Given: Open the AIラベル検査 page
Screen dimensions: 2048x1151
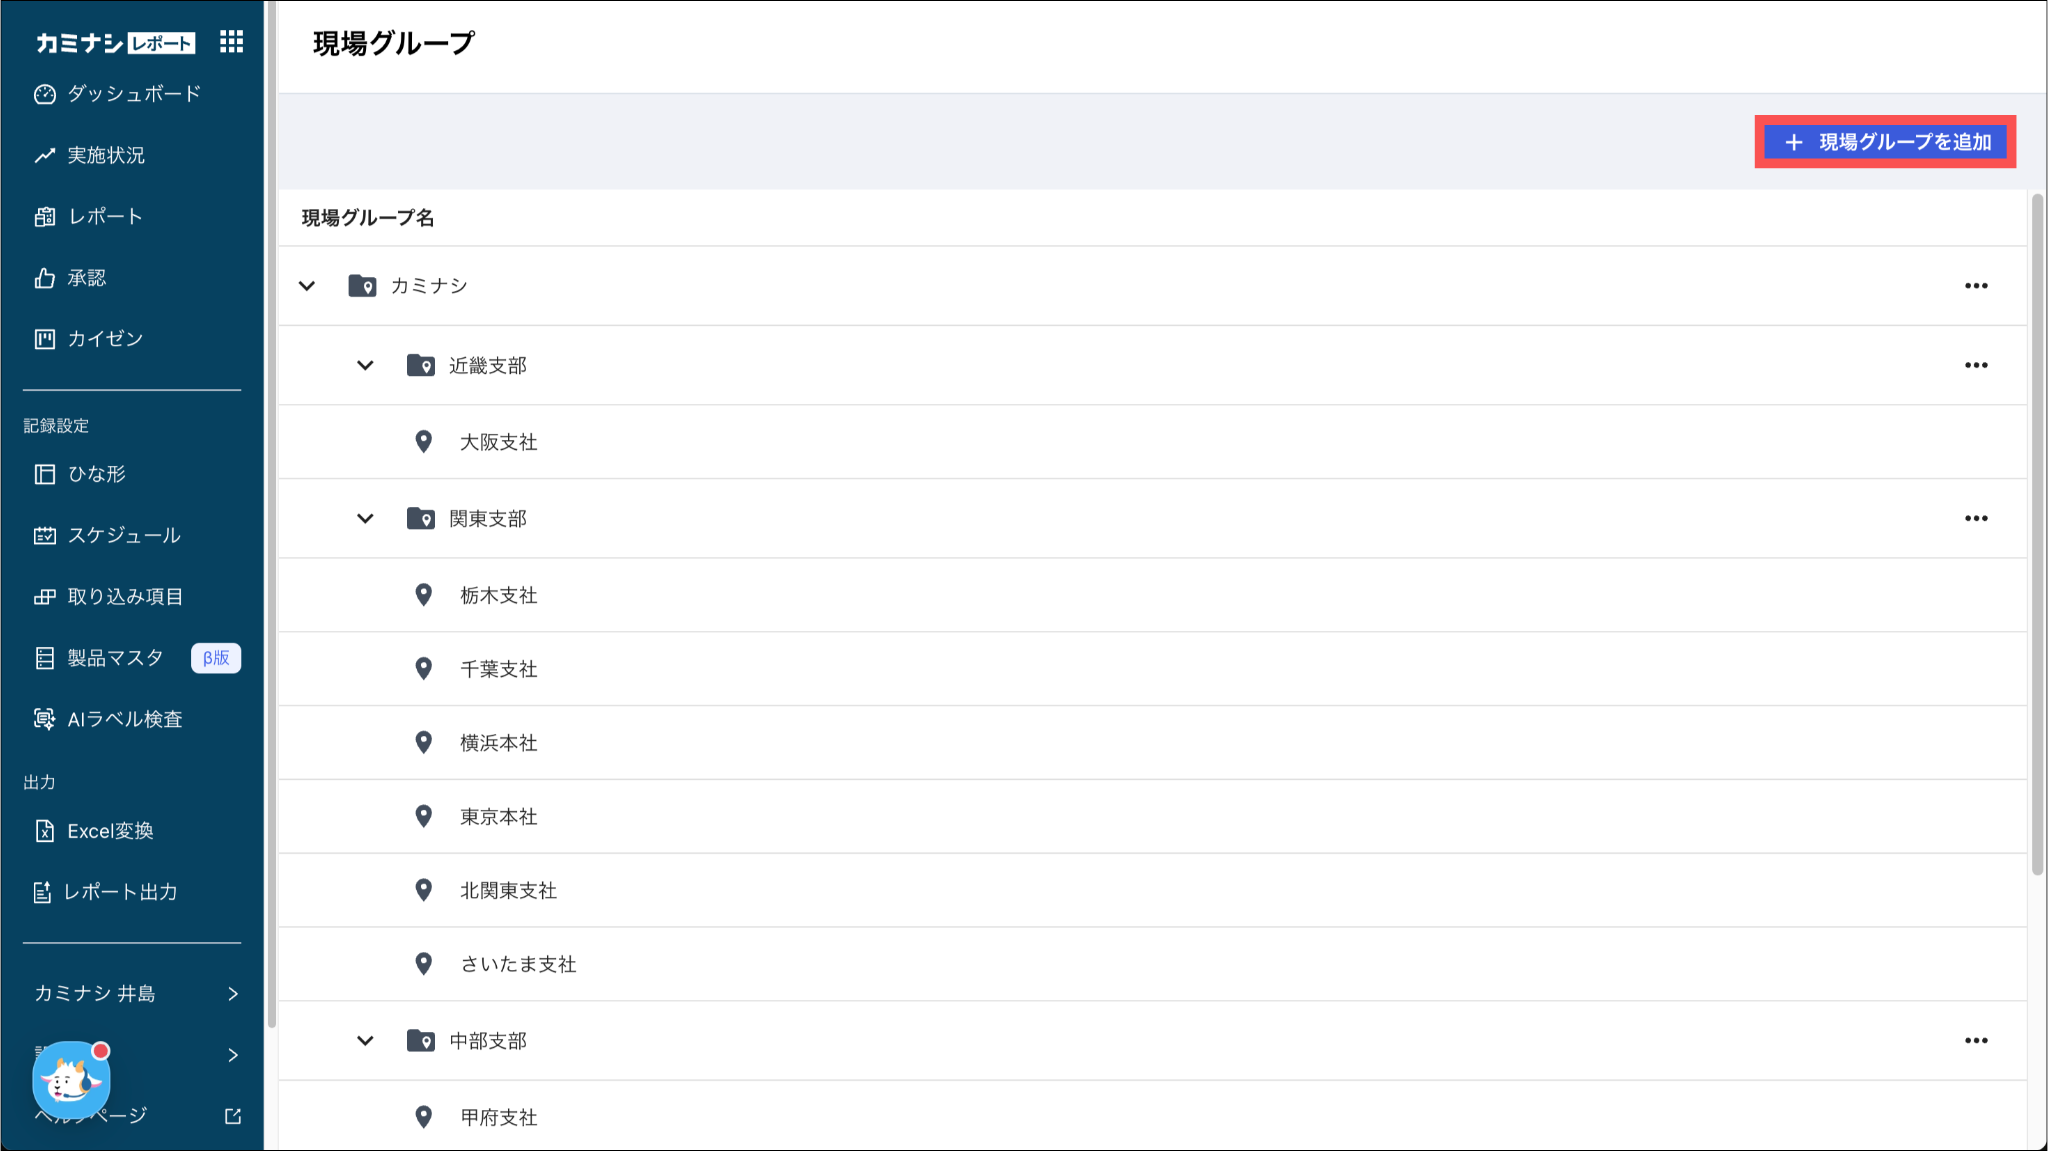Looking at the screenshot, I should pyautogui.click(x=124, y=719).
